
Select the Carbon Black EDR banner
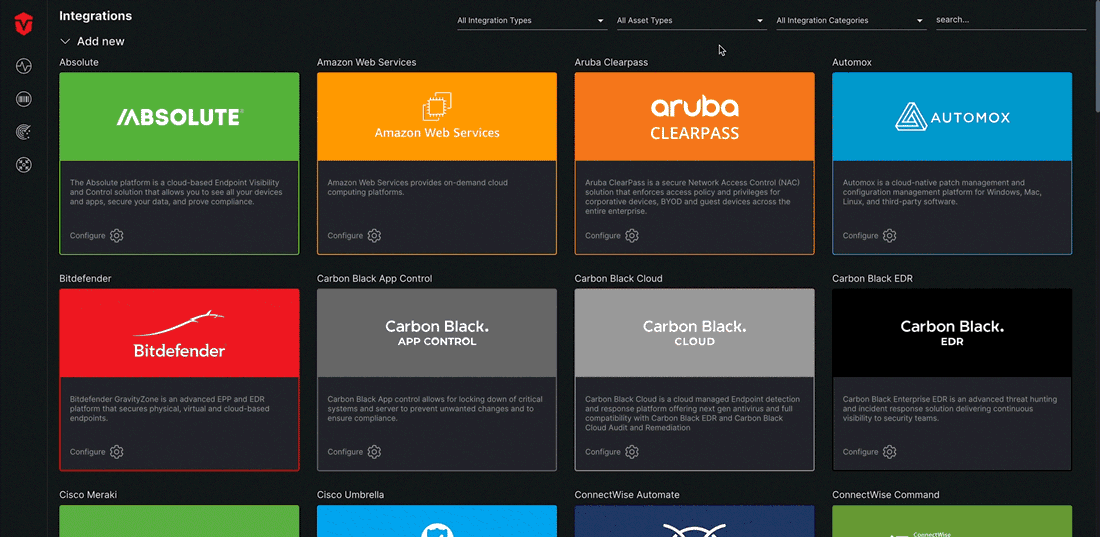click(952, 333)
